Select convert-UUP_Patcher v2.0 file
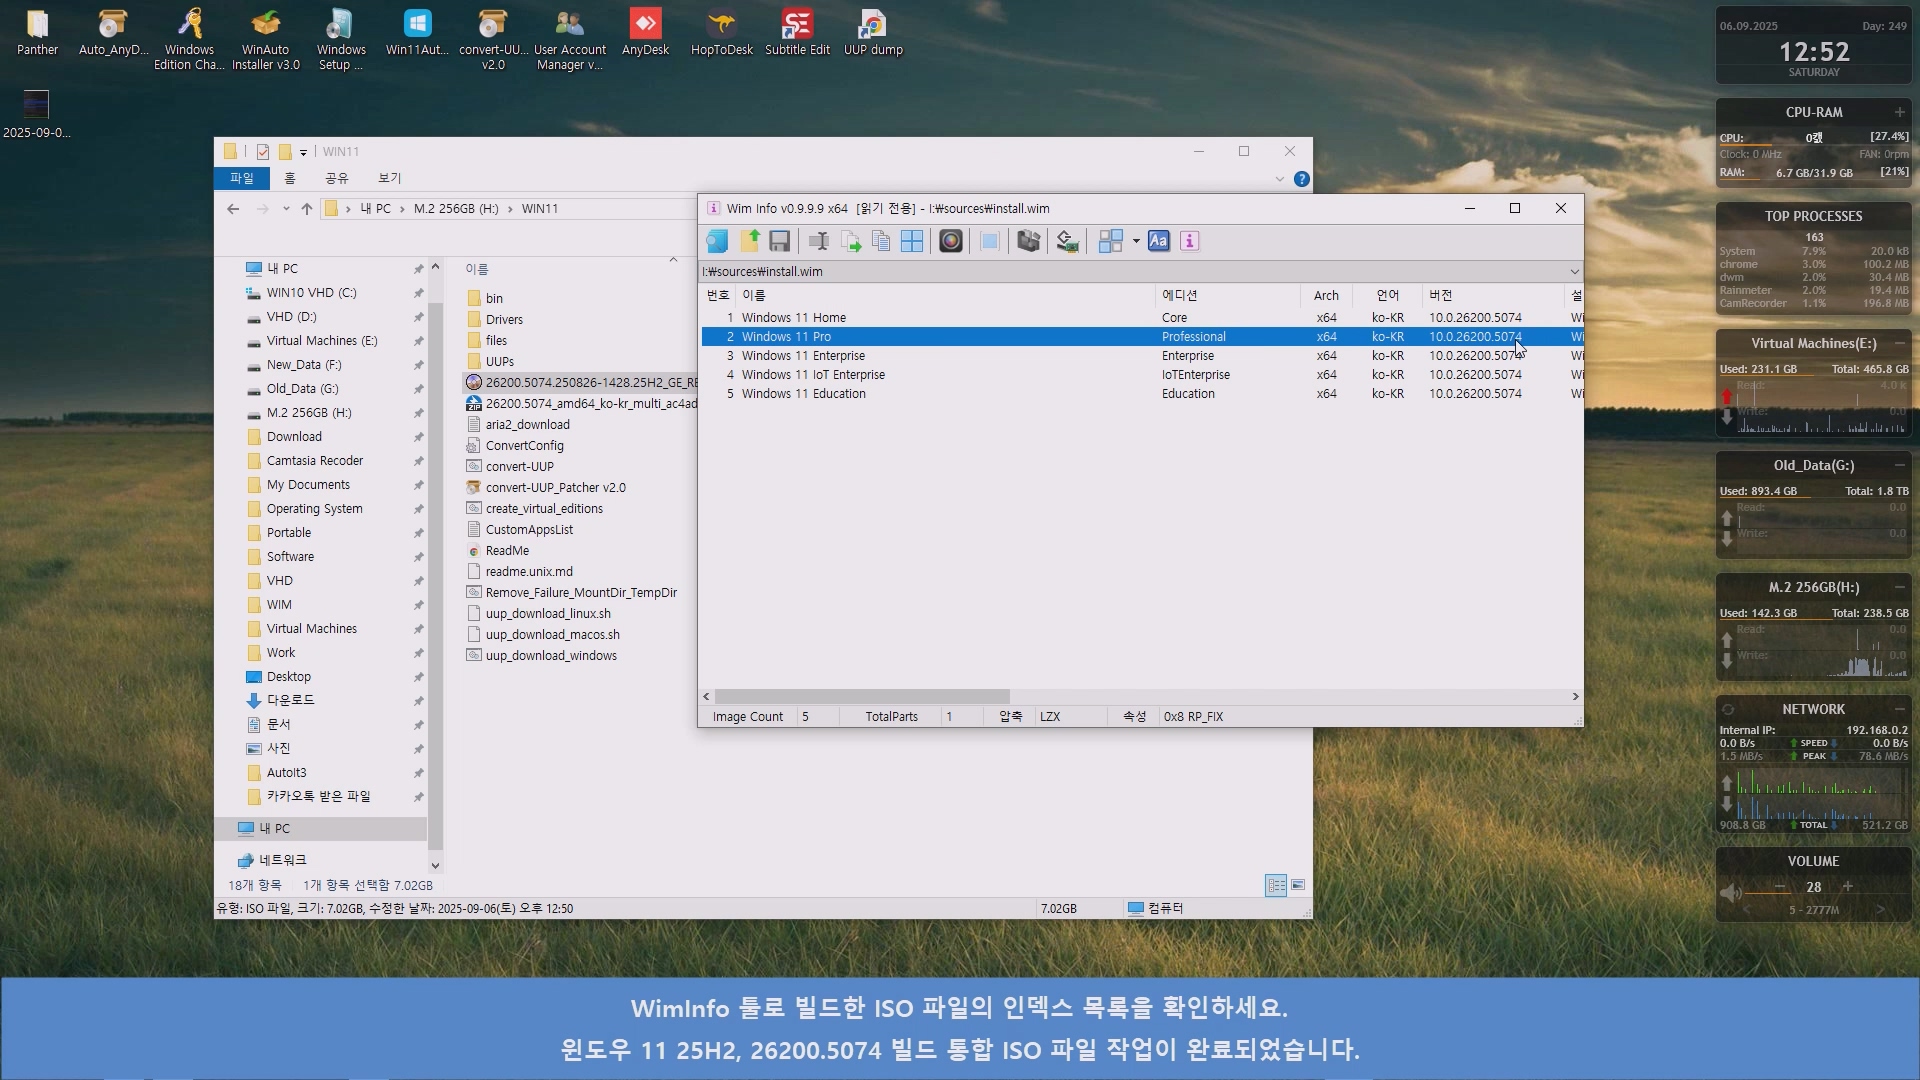The height and width of the screenshot is (1080, 1920). (x=555, y=488)
